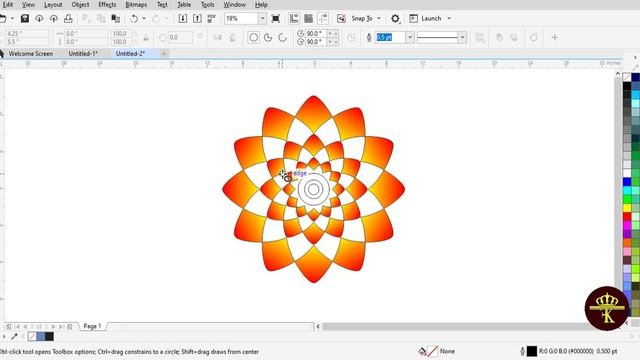Click the cloud upload icon

53,18
